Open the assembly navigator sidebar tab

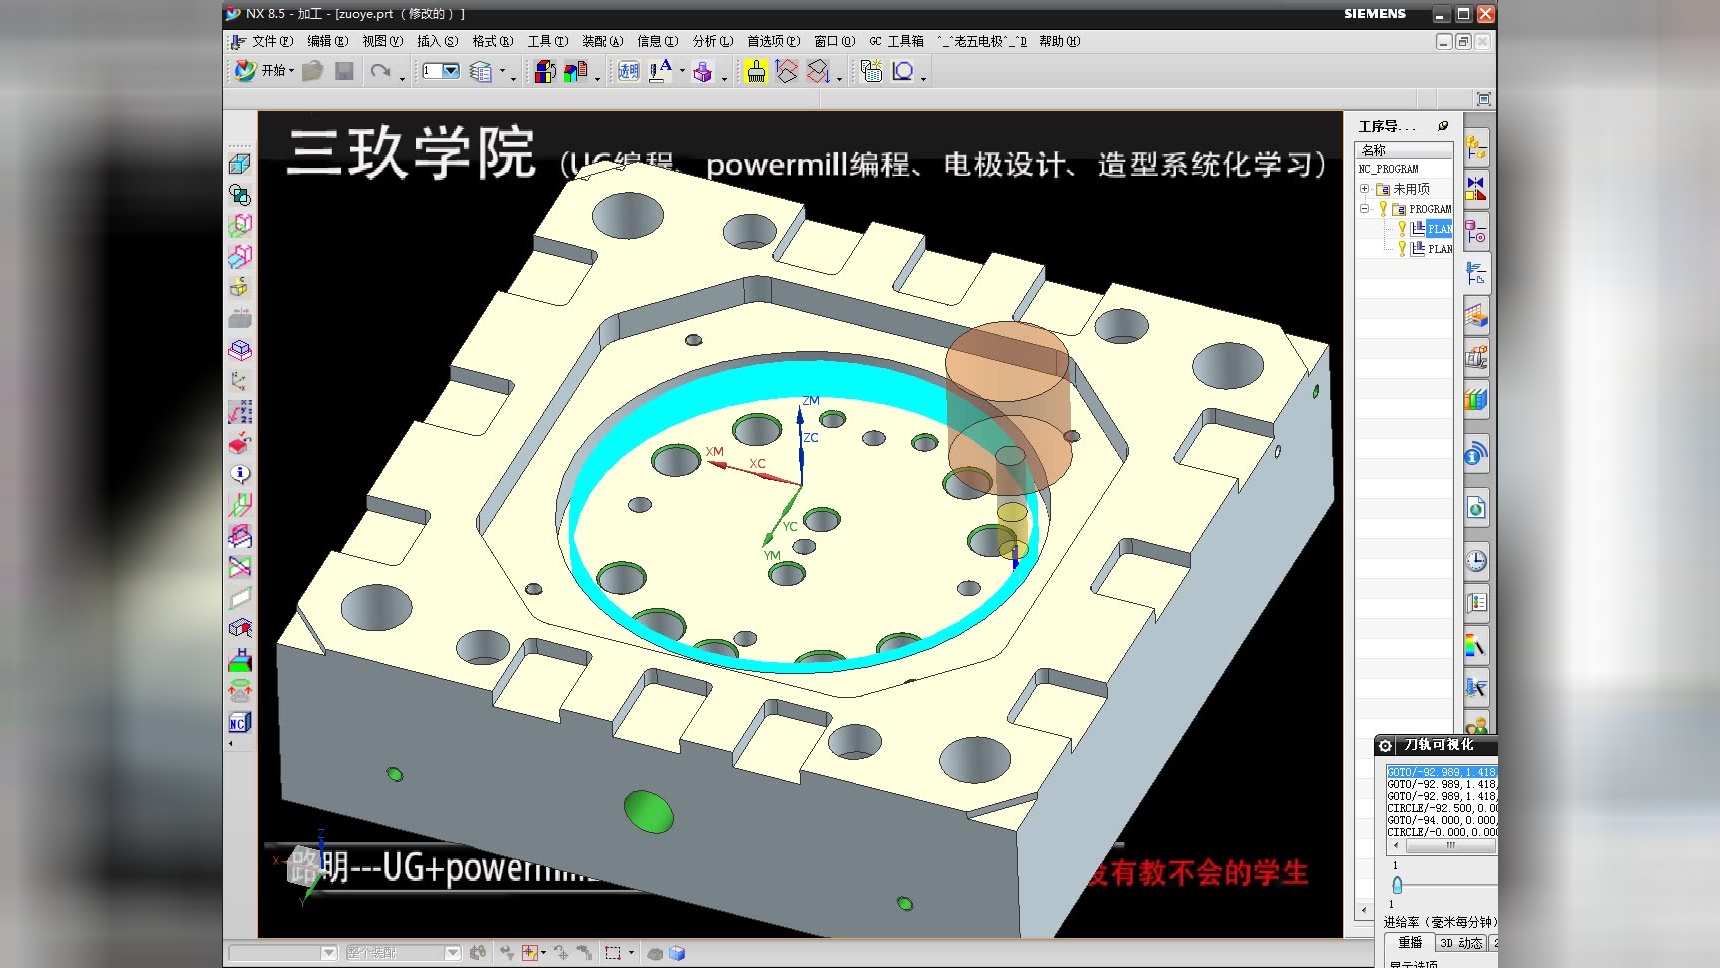(x=1476, y=149)
